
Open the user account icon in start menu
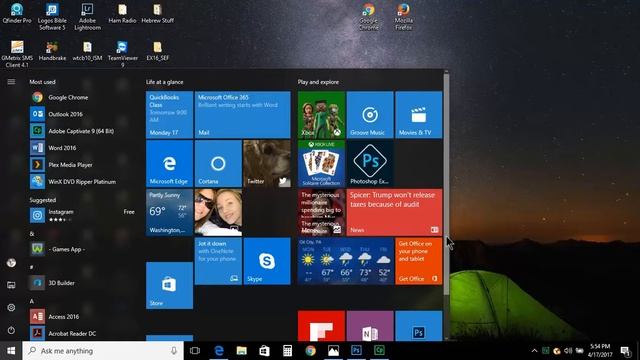[x=11, y=263]
